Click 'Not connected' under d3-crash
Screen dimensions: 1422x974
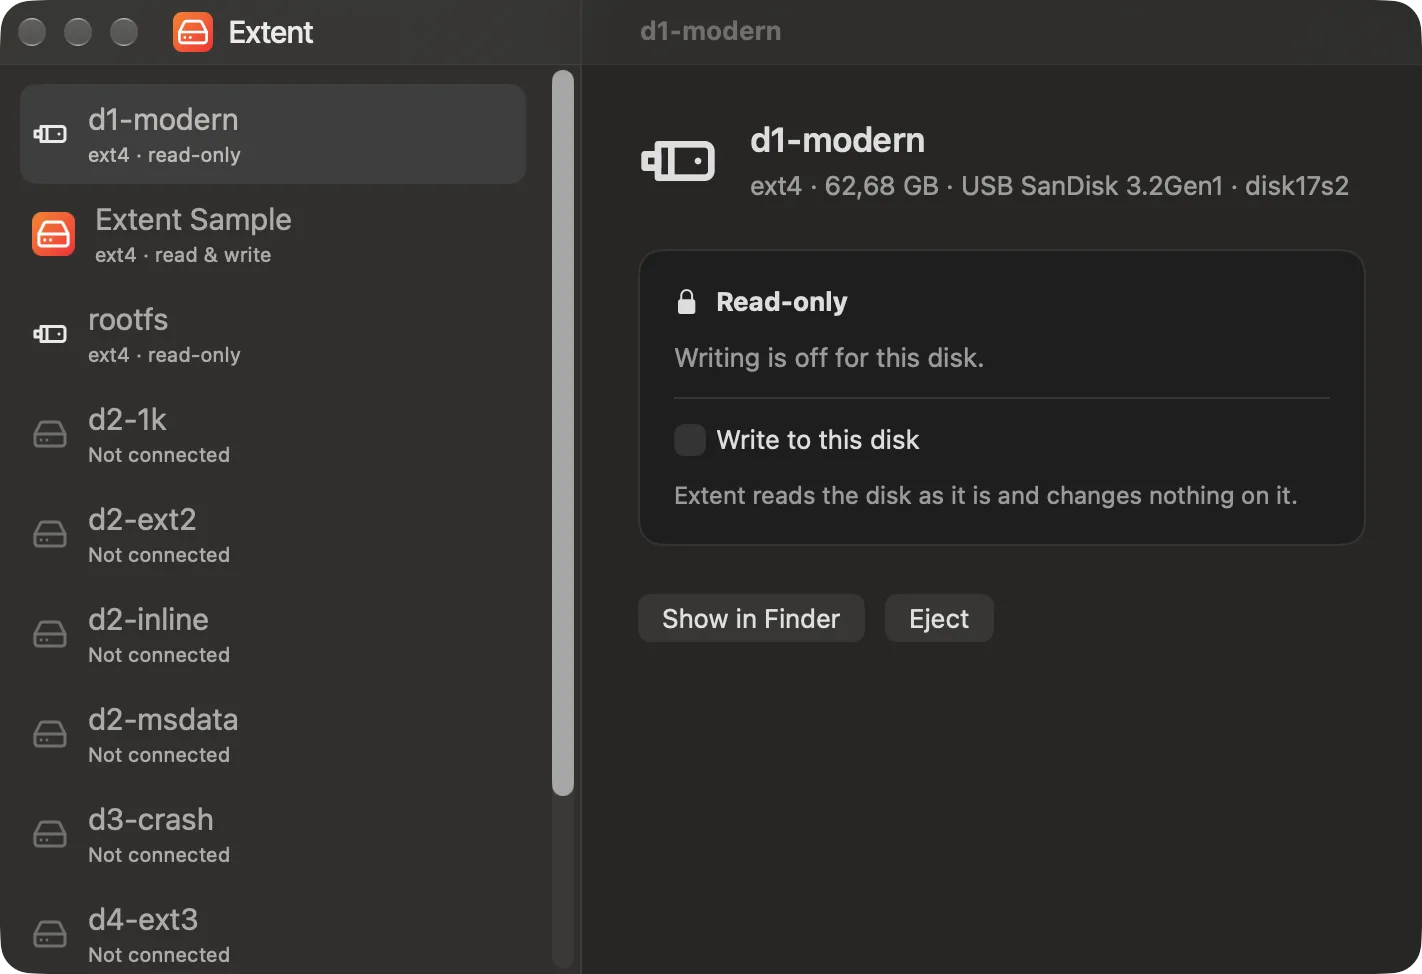point(159,855)
